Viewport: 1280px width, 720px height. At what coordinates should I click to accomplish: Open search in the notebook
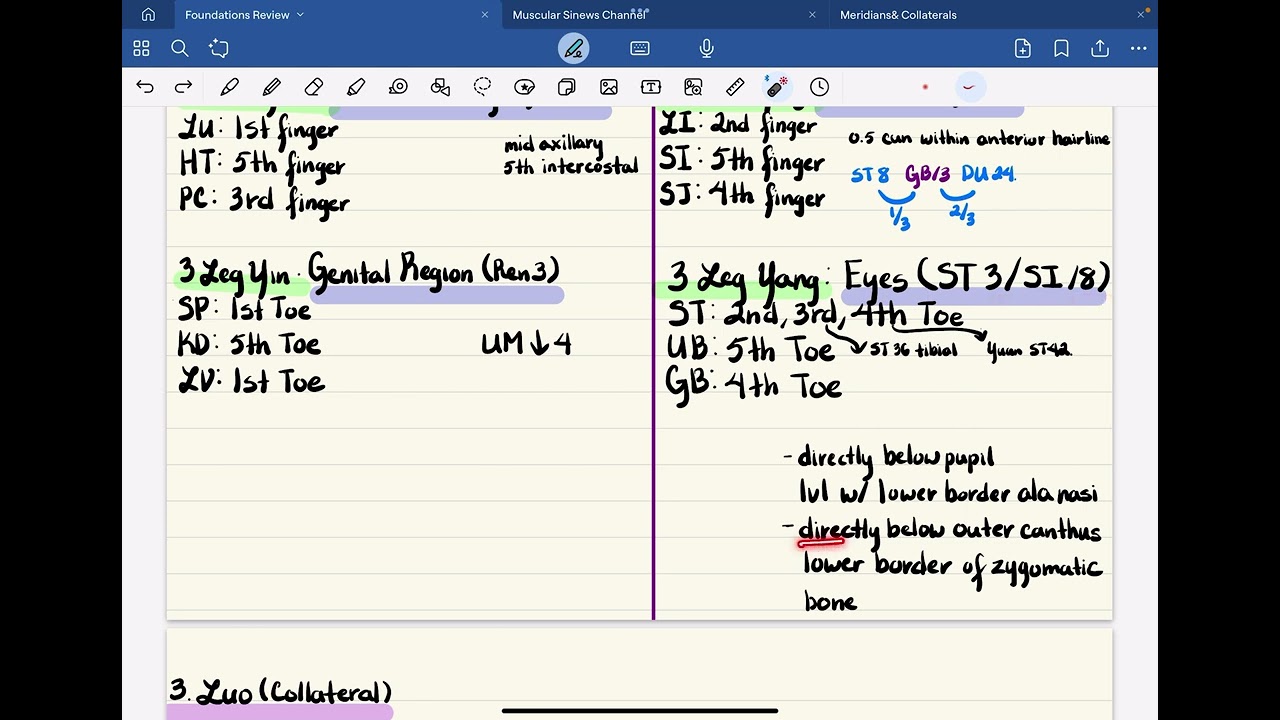tap(180, 48)
